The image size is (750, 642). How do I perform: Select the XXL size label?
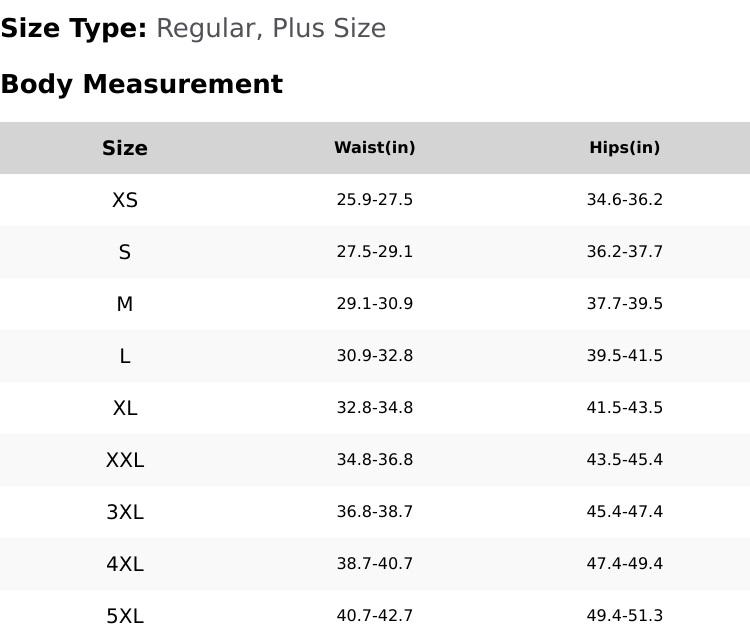pos(125,460)
